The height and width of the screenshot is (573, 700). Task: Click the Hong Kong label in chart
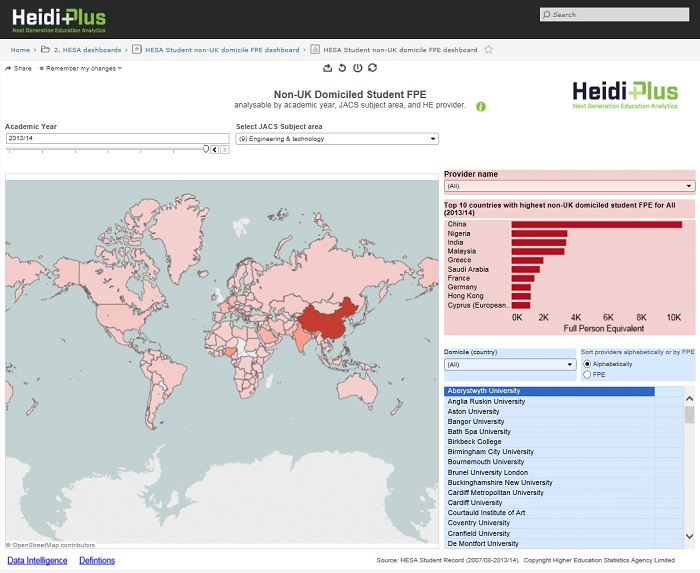tap(466, 296)
